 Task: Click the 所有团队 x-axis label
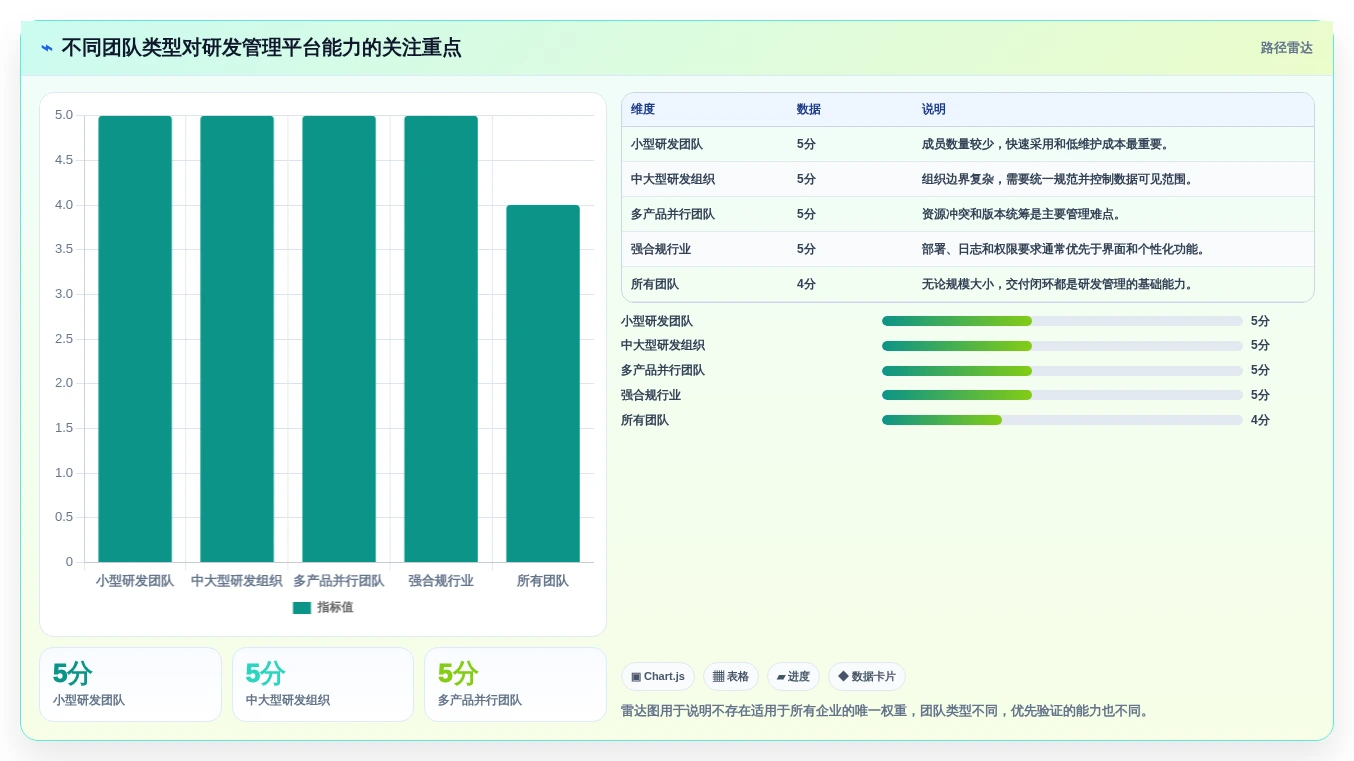tap(543, 581)
